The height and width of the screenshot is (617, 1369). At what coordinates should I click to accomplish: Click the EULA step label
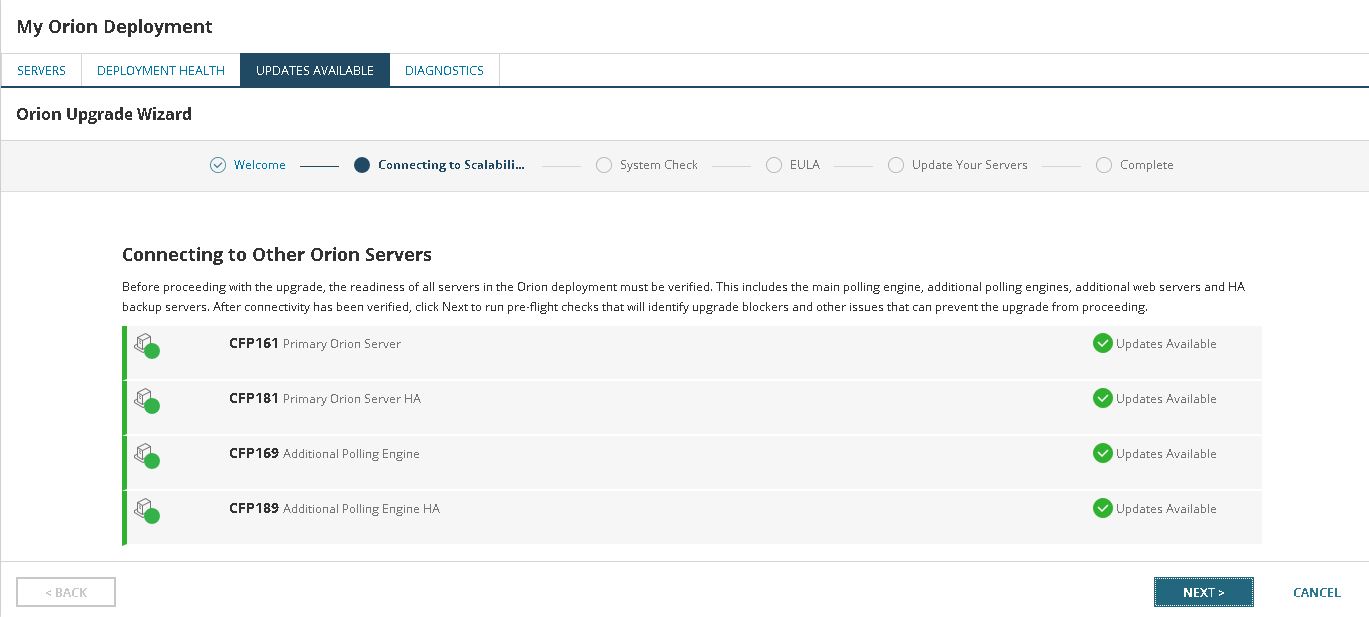[805, 165]
